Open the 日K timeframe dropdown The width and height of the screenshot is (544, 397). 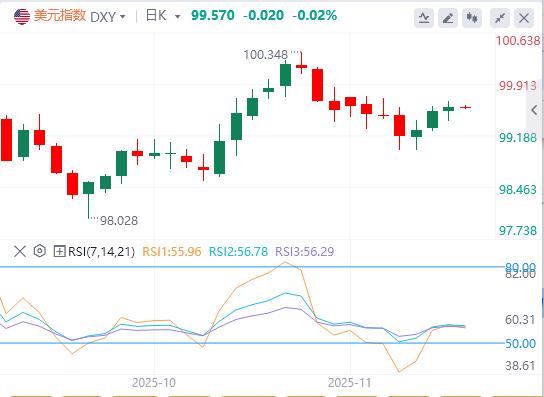tap(163, 16)
